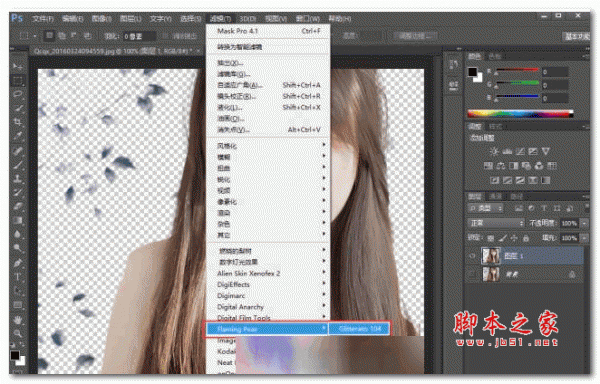Expand the 风格化 filter submenu
The width and height of the screenshot is (600, 384).
(x=269, y=146)
